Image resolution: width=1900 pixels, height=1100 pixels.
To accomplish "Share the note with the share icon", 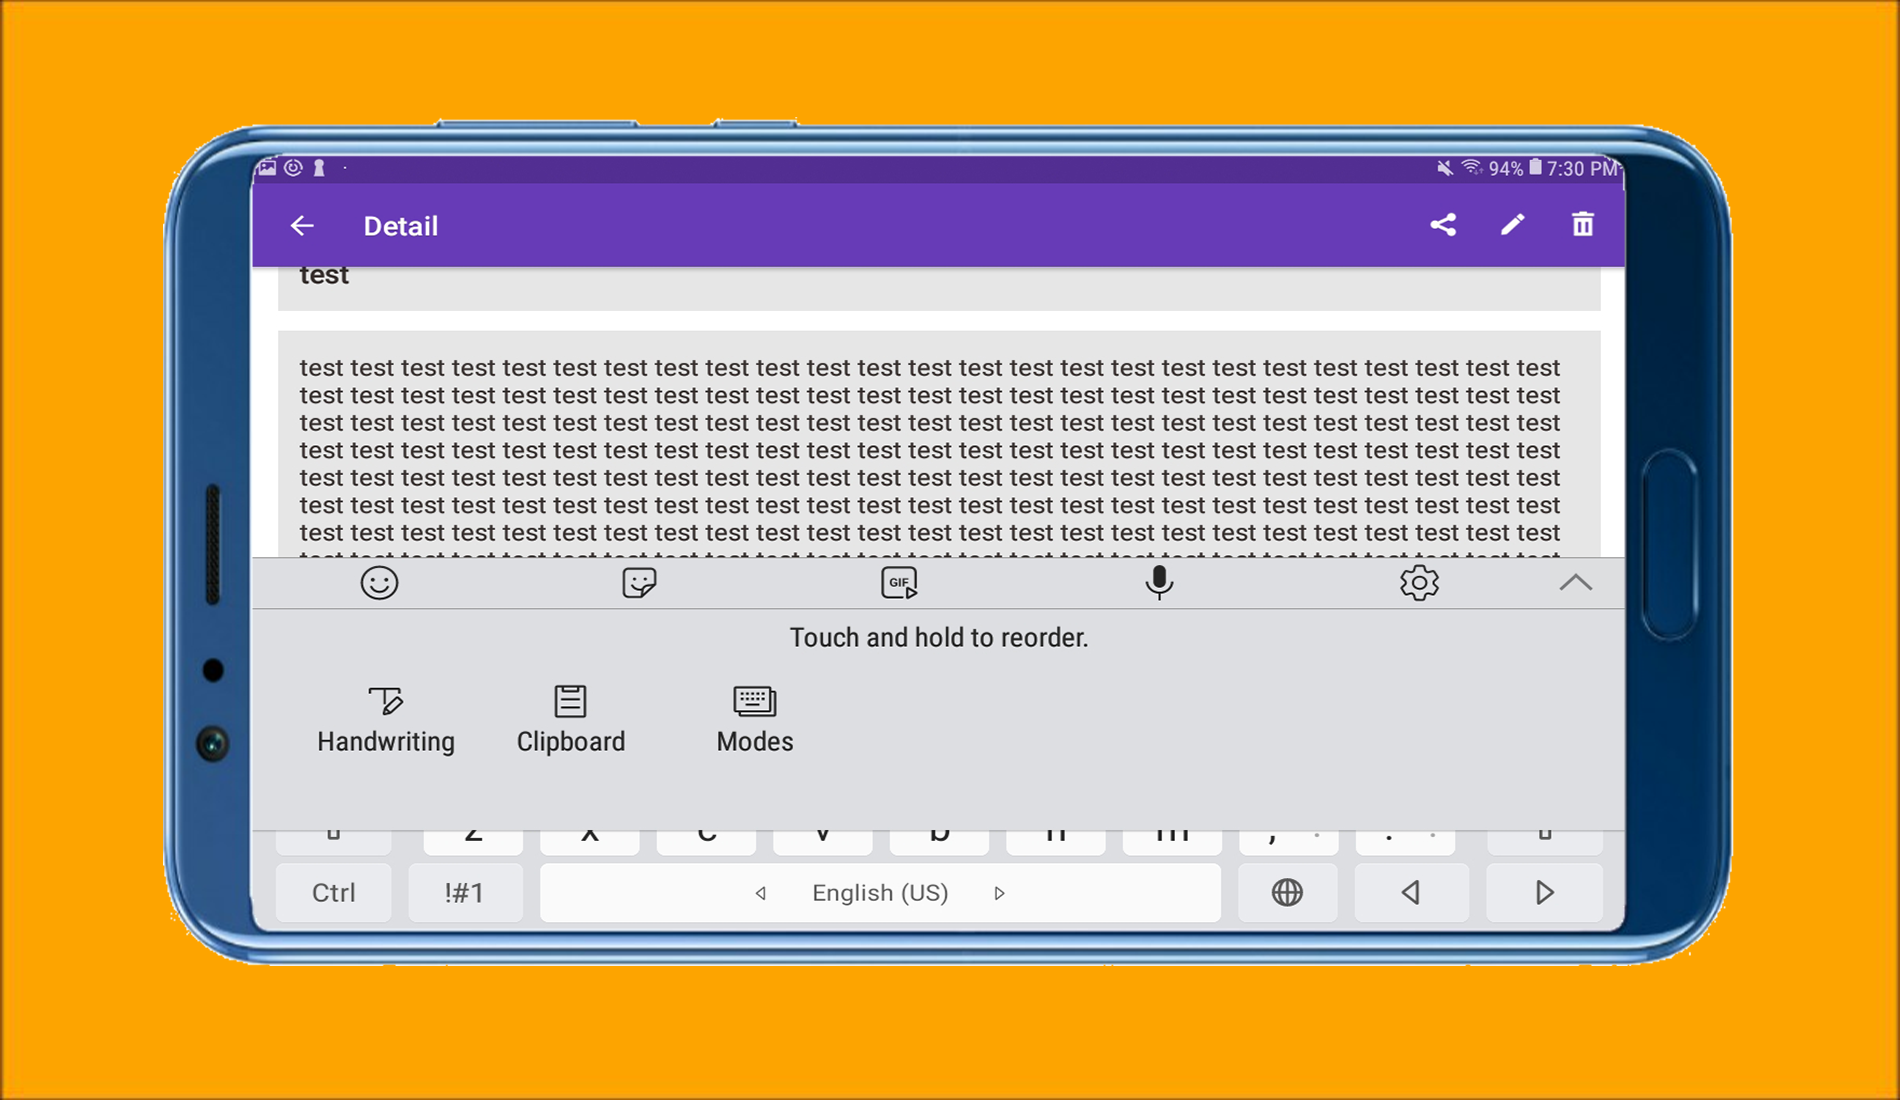I will (x=1443, y=225).
